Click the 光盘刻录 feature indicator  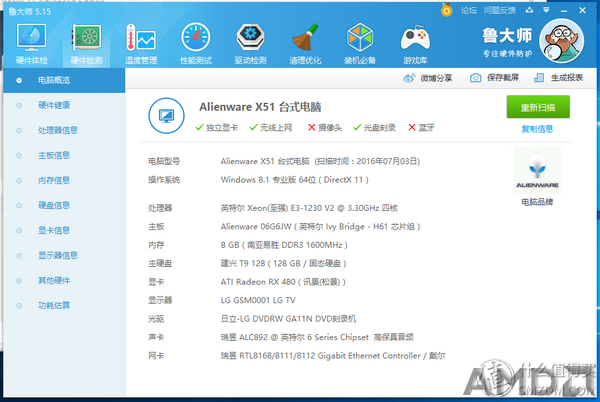pyautogui.click(x=374, y=128)
